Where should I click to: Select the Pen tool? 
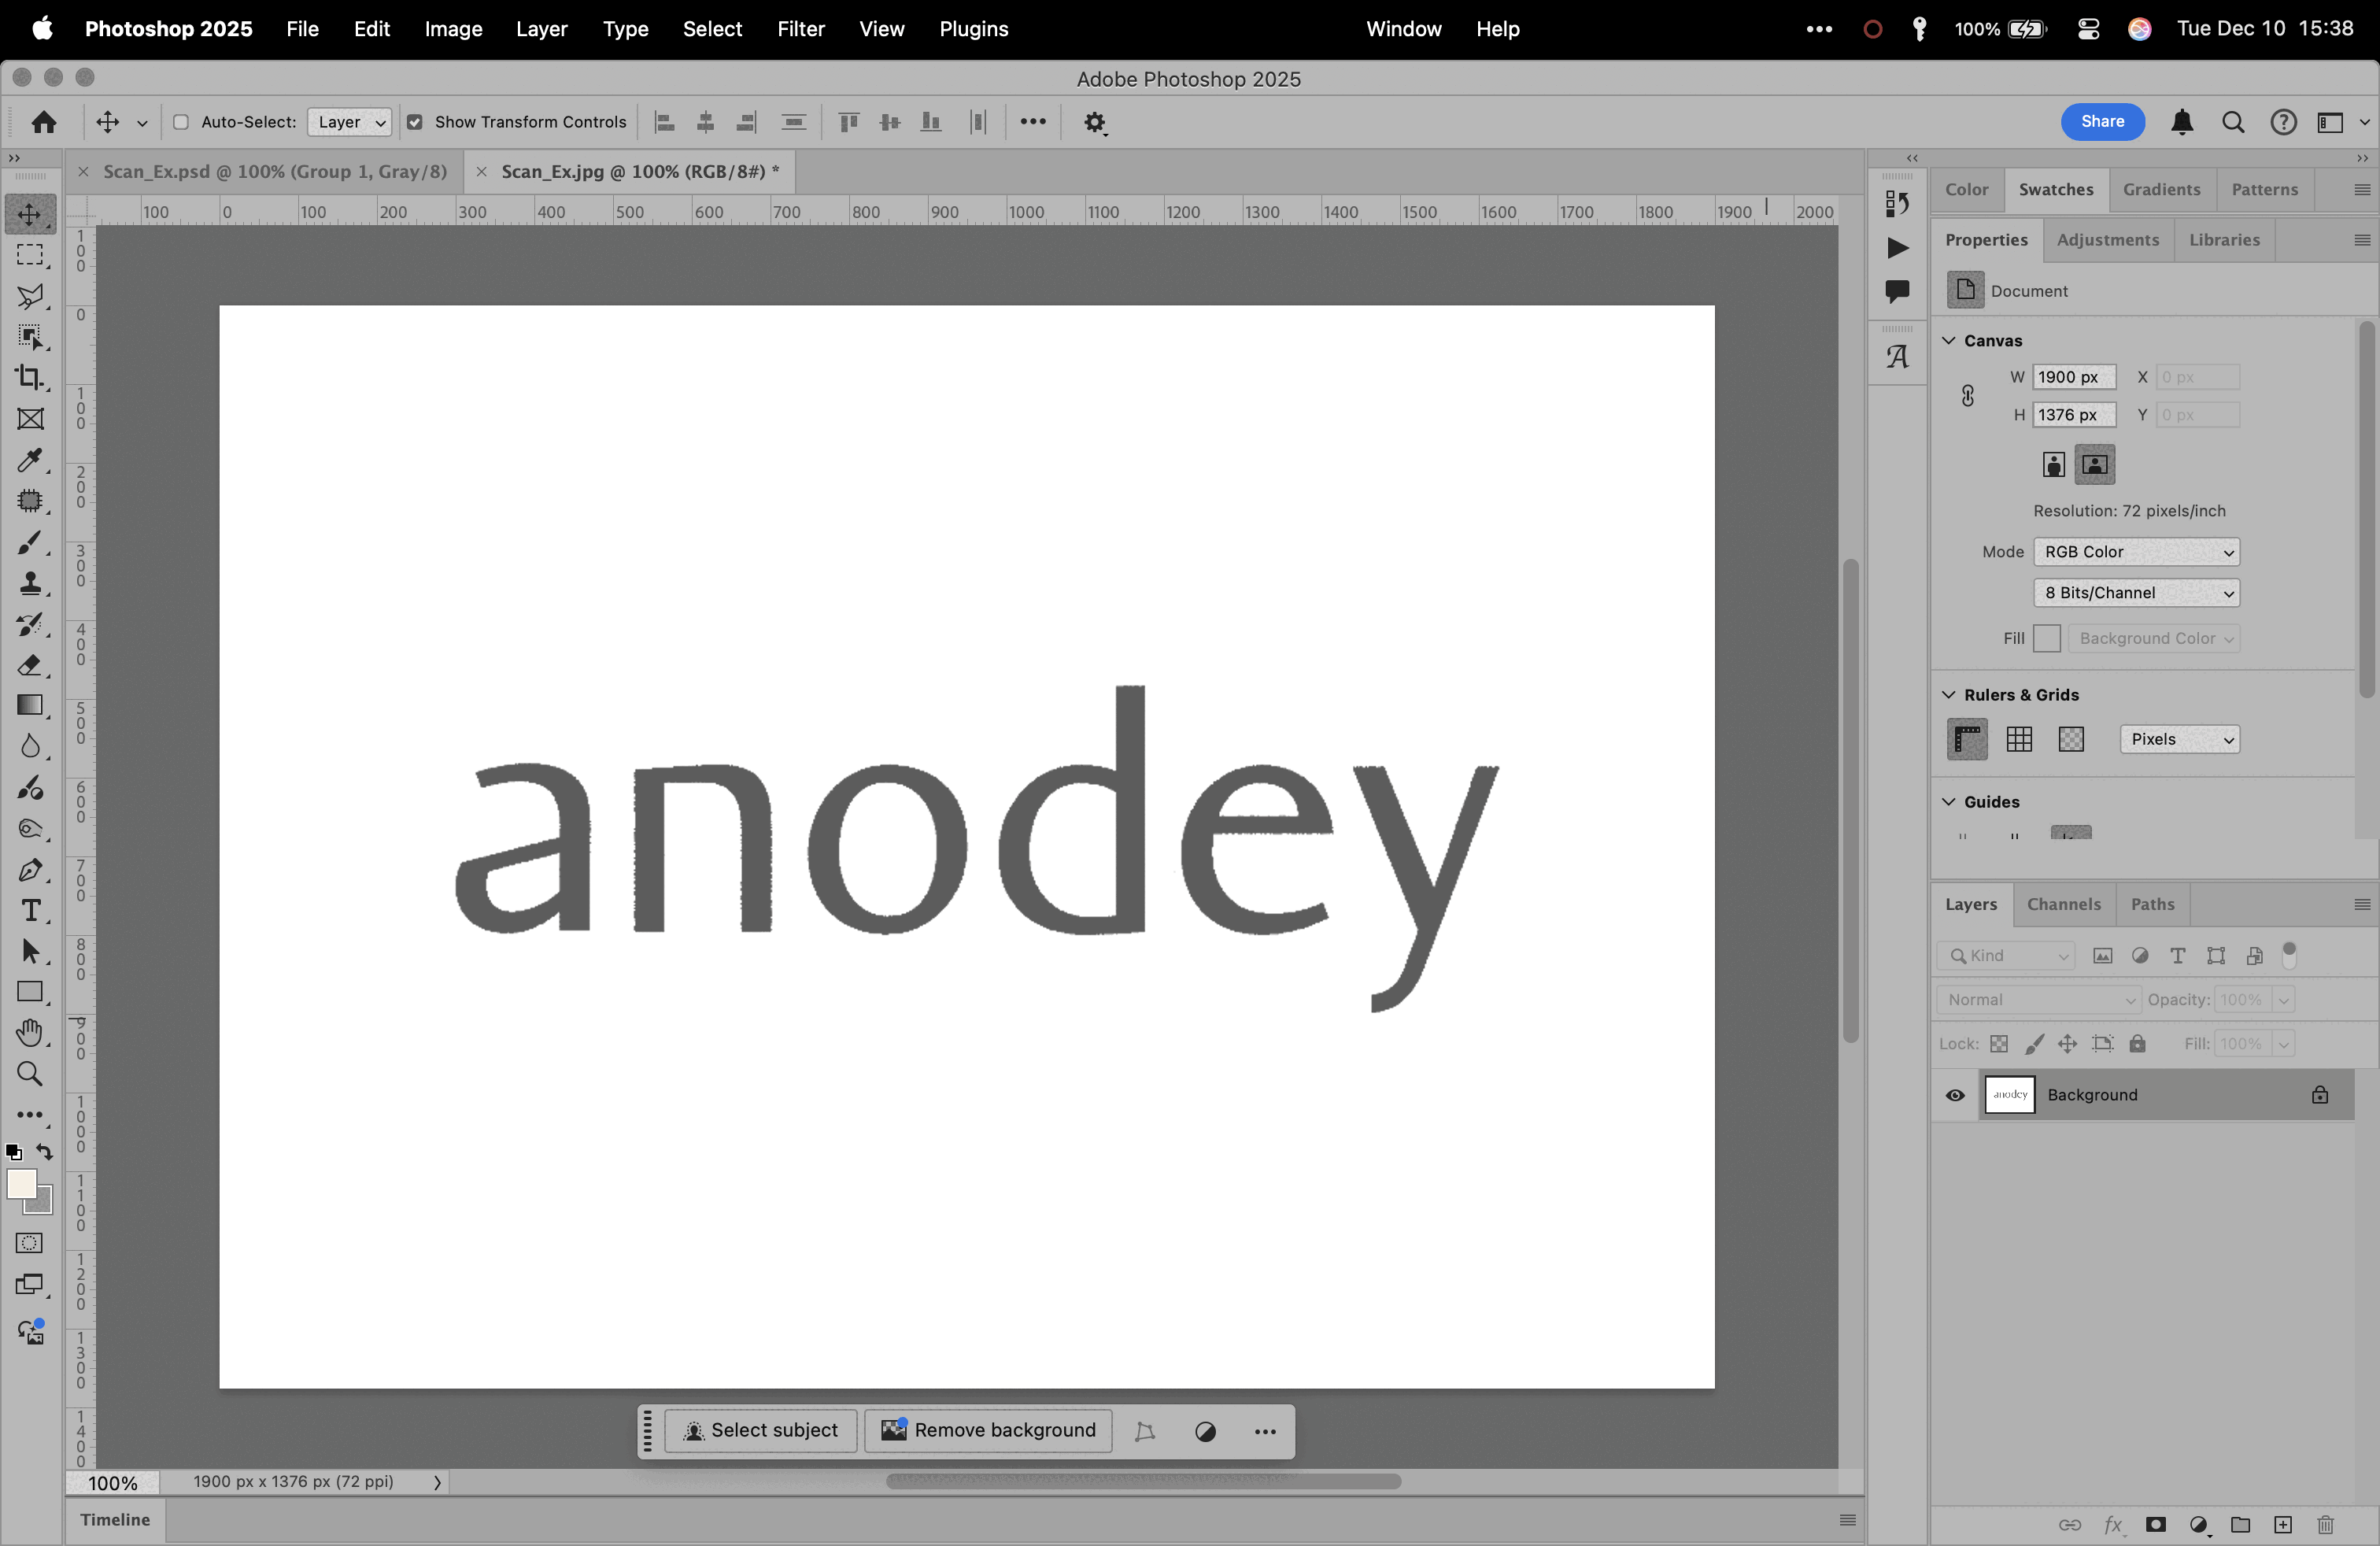[30, 870]
